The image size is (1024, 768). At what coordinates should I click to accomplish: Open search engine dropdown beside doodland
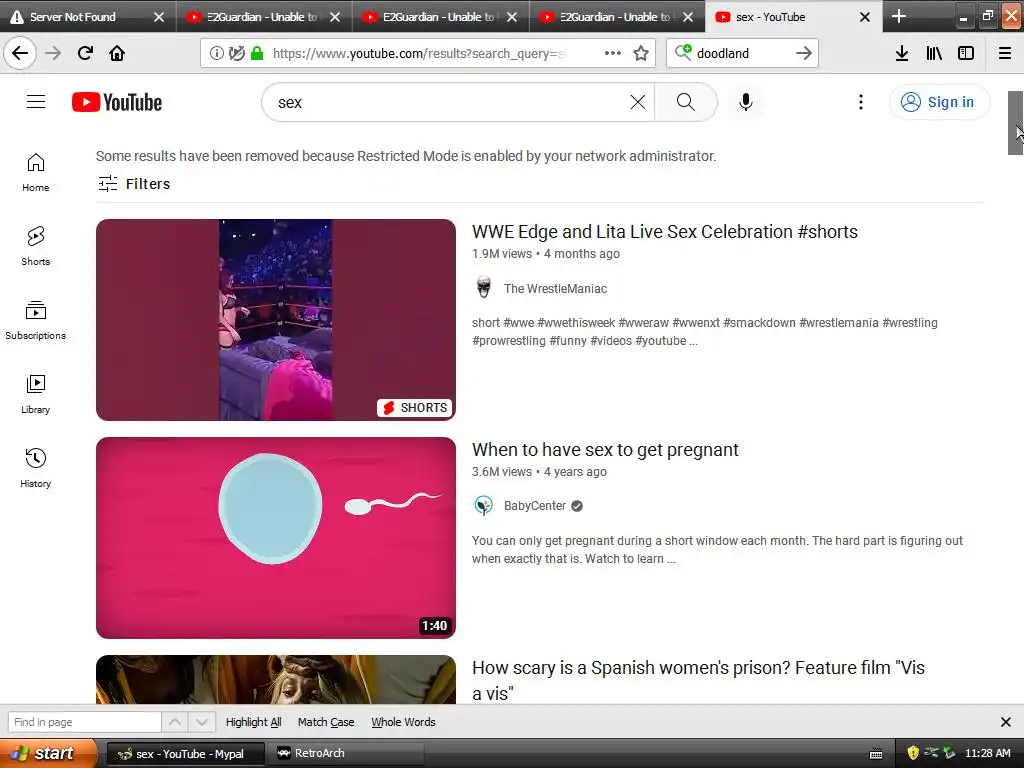coord(683,52)
